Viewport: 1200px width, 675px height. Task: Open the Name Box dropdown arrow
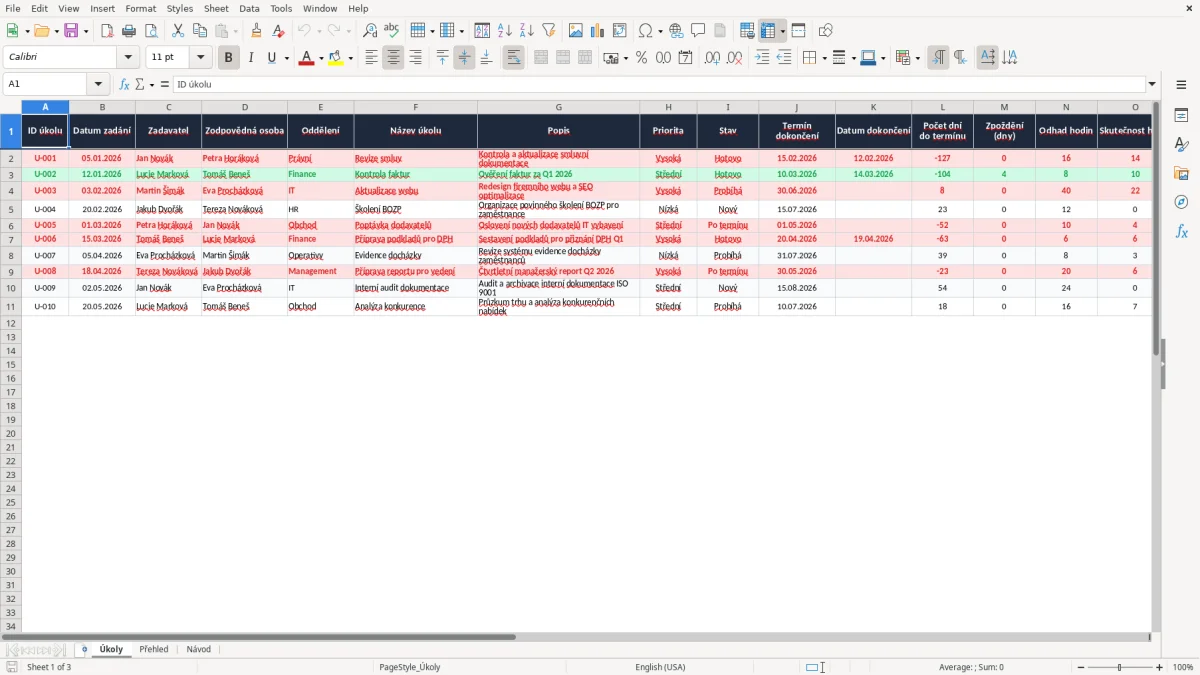point(97,84)
